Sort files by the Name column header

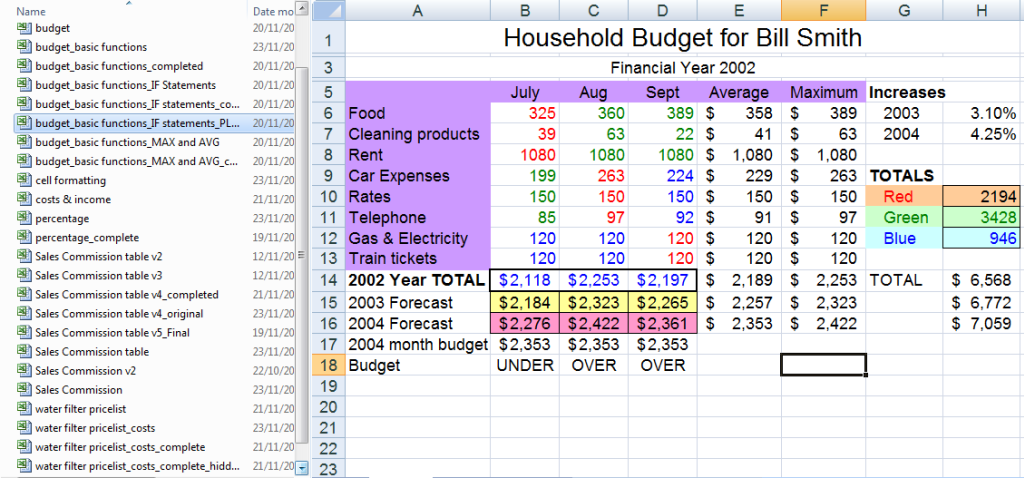[x=30, y=11]
